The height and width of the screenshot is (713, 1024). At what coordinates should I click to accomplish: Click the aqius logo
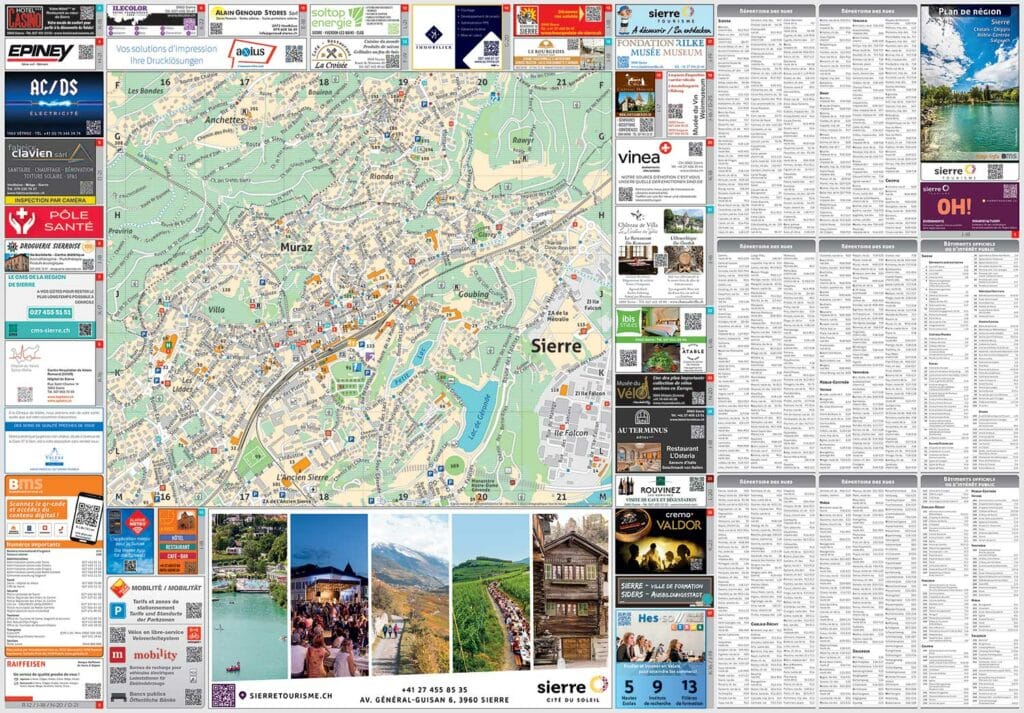click(251, 53)
